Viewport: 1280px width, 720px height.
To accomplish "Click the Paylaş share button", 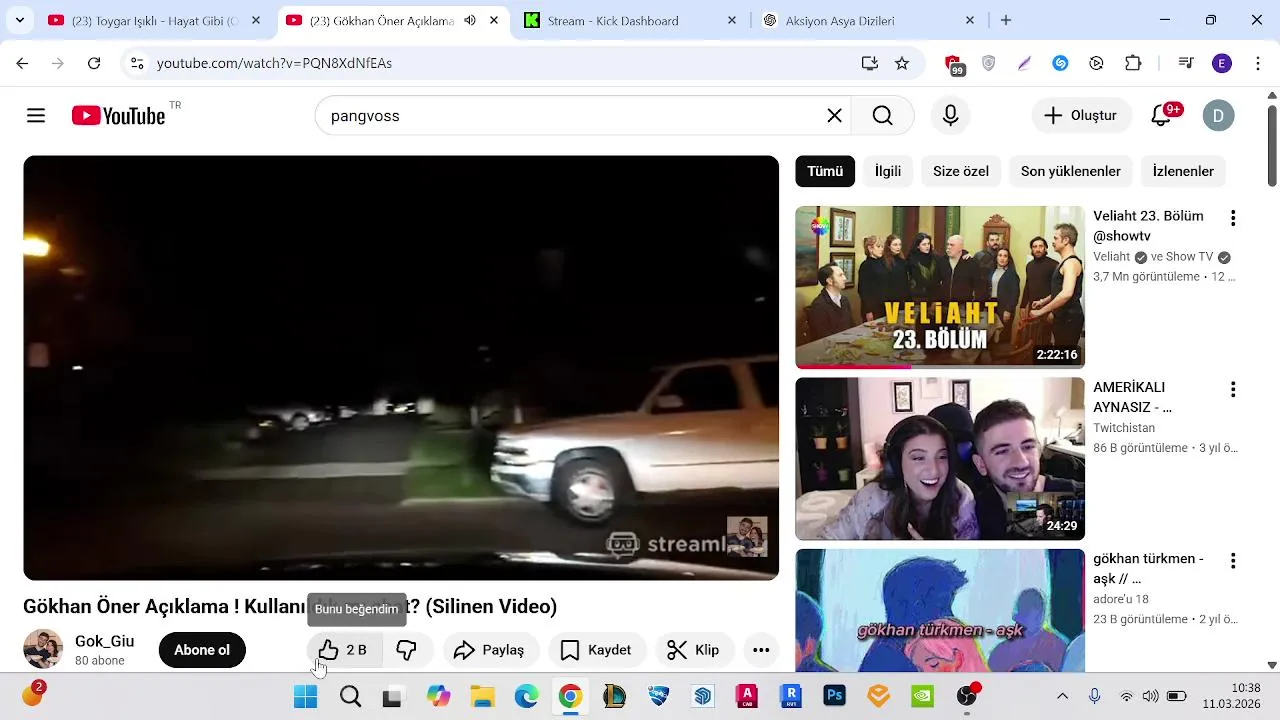I will tap(490, 650).
